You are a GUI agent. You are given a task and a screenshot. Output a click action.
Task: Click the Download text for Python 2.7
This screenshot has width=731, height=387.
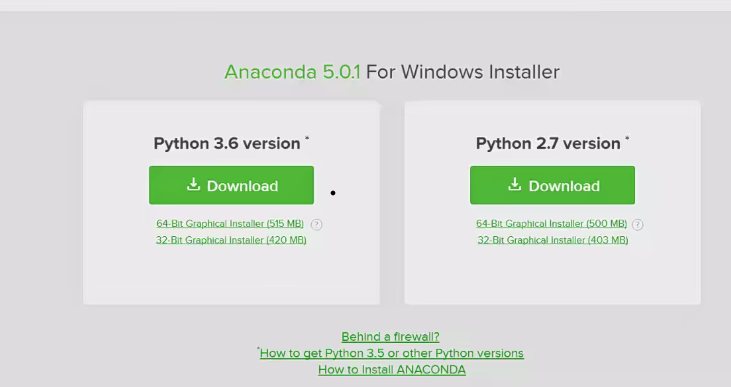coord(564,186)
